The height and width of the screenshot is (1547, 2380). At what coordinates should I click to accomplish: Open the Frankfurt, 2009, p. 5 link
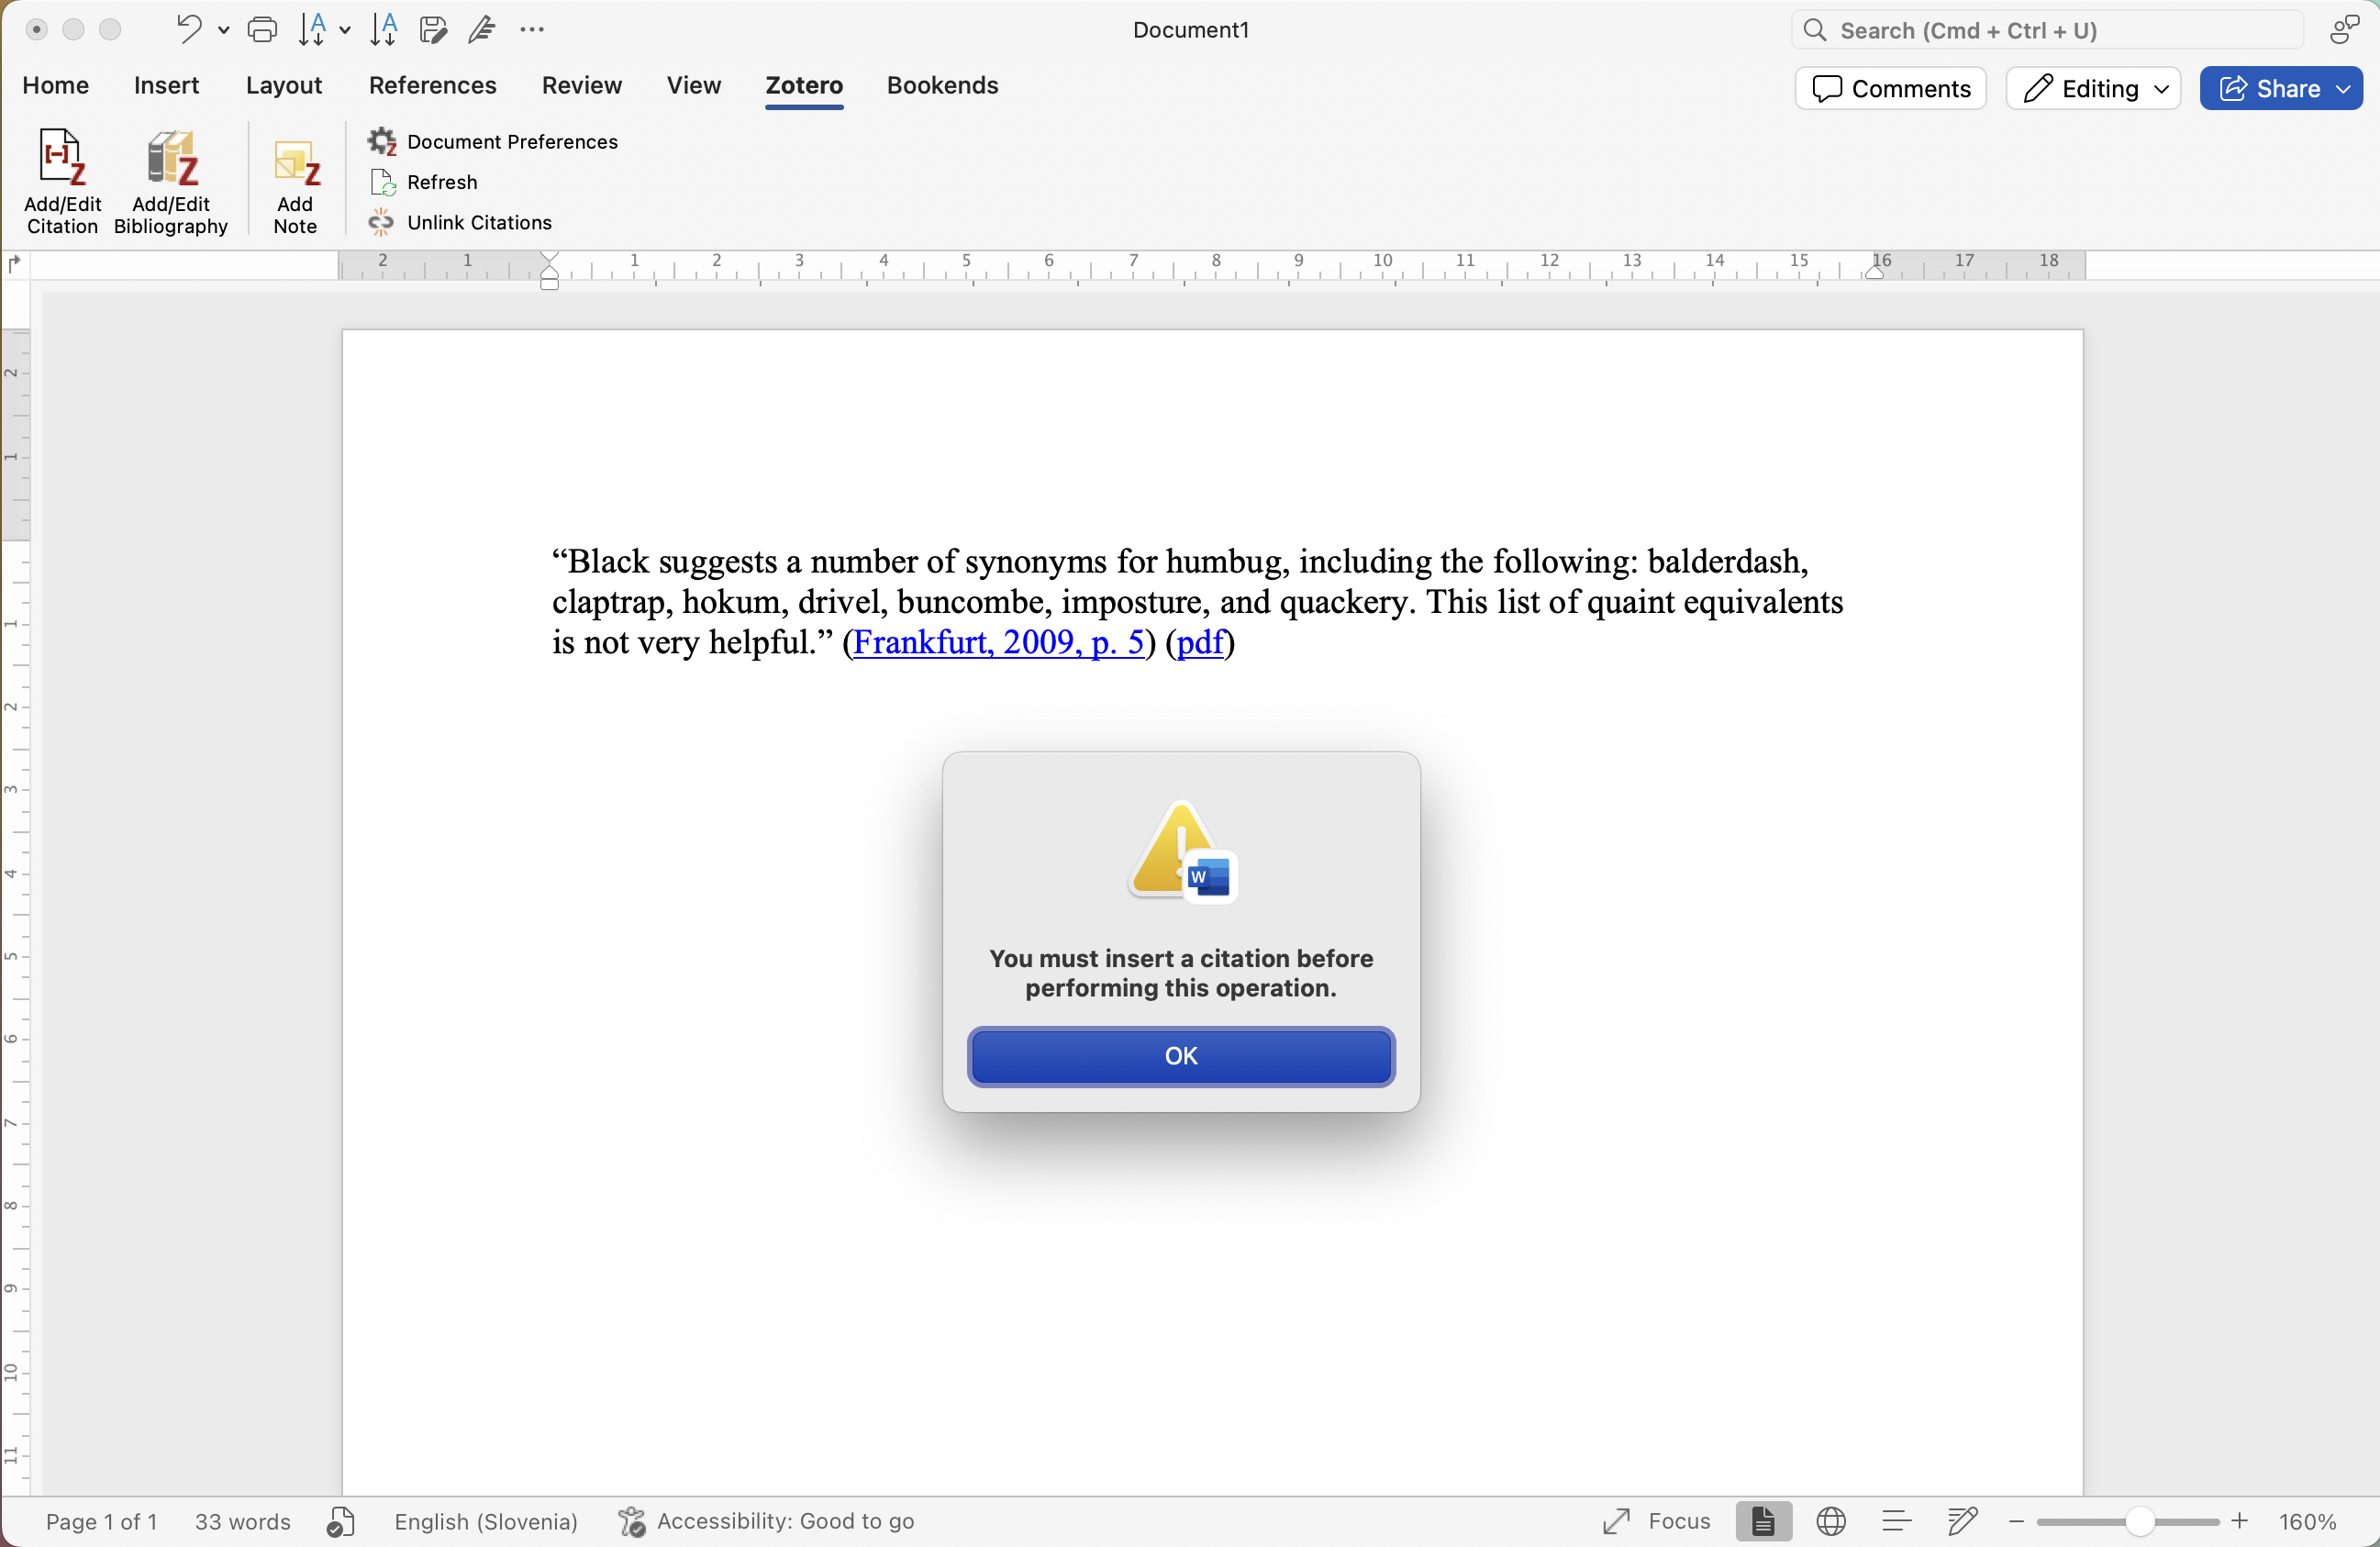click(x=997, y=642)
